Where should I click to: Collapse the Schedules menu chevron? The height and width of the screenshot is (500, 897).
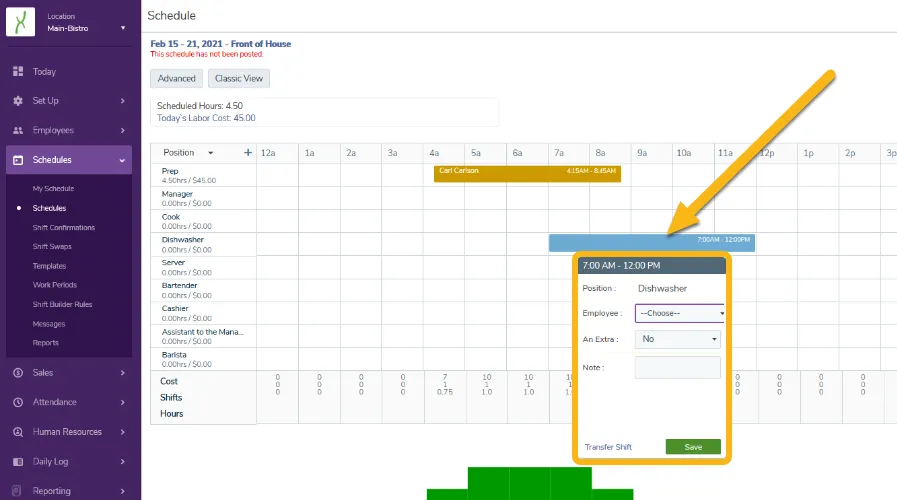122,161
